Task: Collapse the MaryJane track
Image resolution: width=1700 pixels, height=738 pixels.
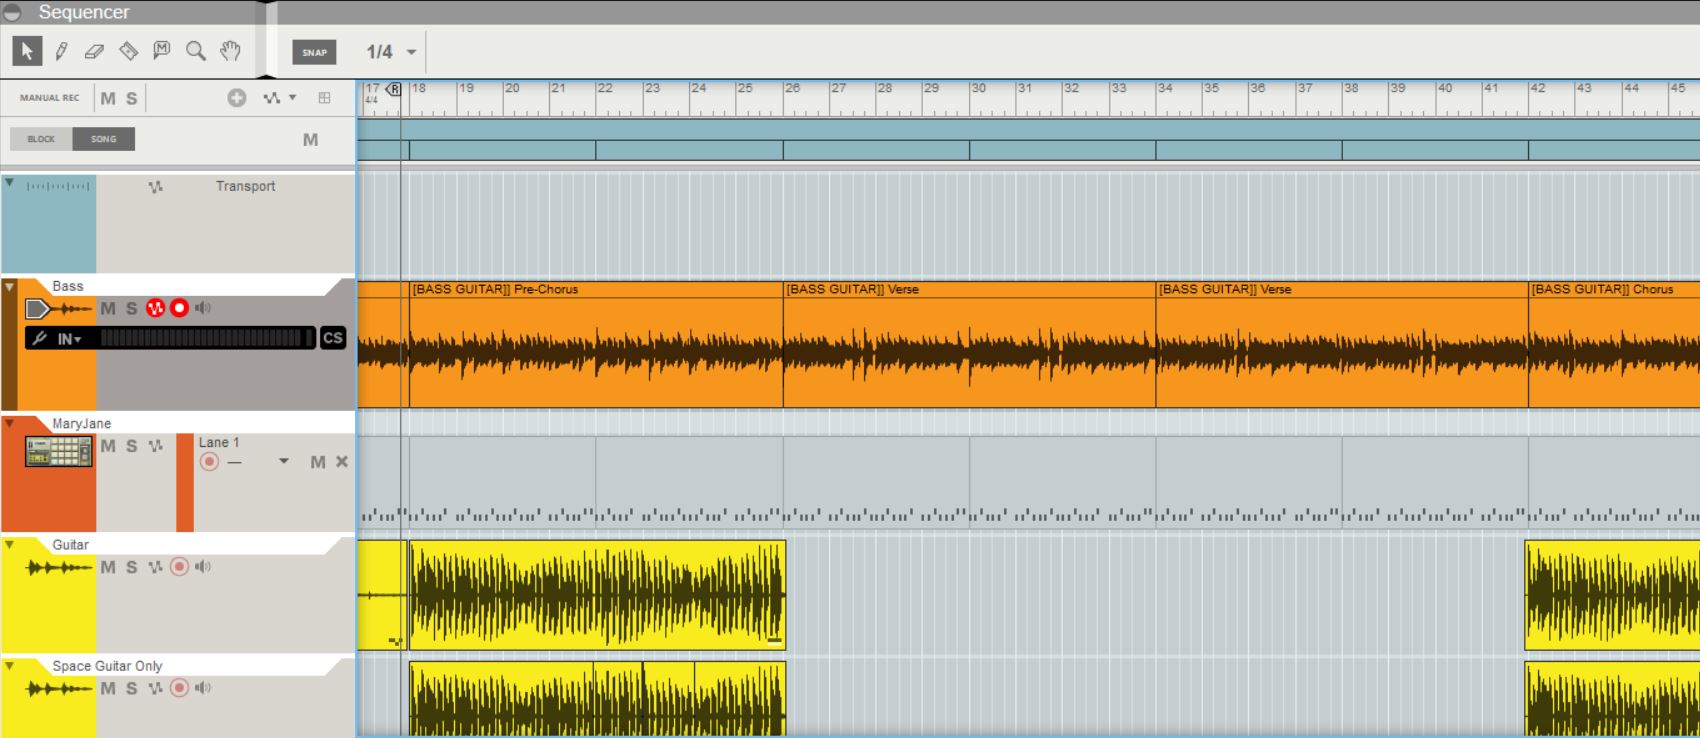Action: [9, 423]
